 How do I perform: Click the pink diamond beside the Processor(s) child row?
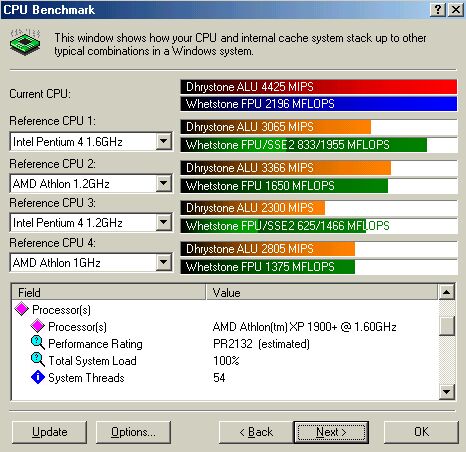click(x=38, y=326)
